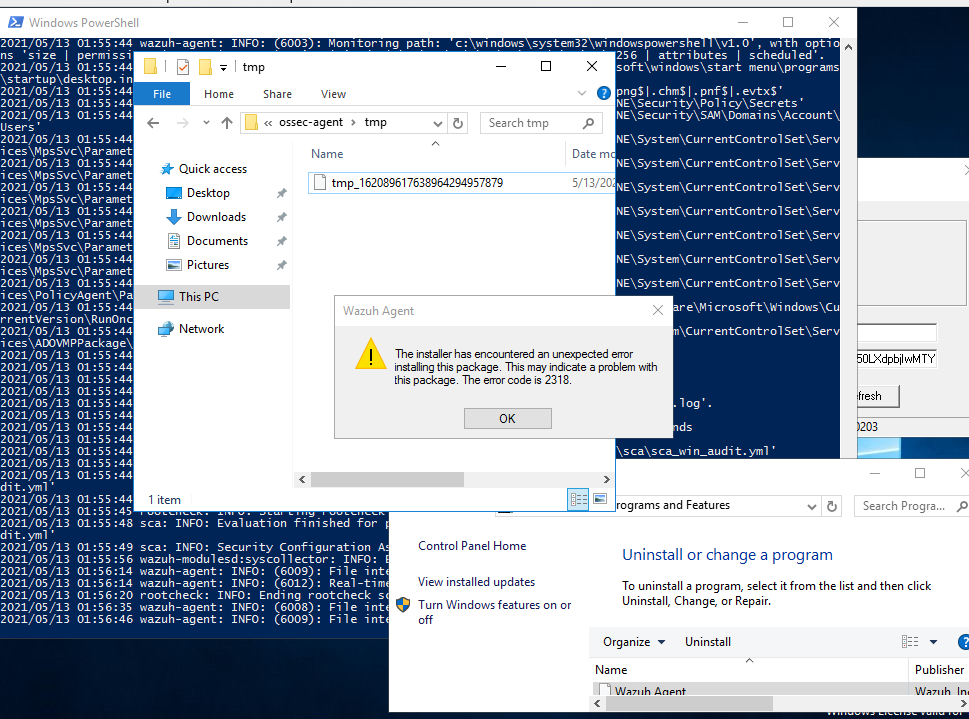The width and height of the screenshot is (969, 719).
Task: Select Quick access in the navigation pane
Action: click(212, 169)
